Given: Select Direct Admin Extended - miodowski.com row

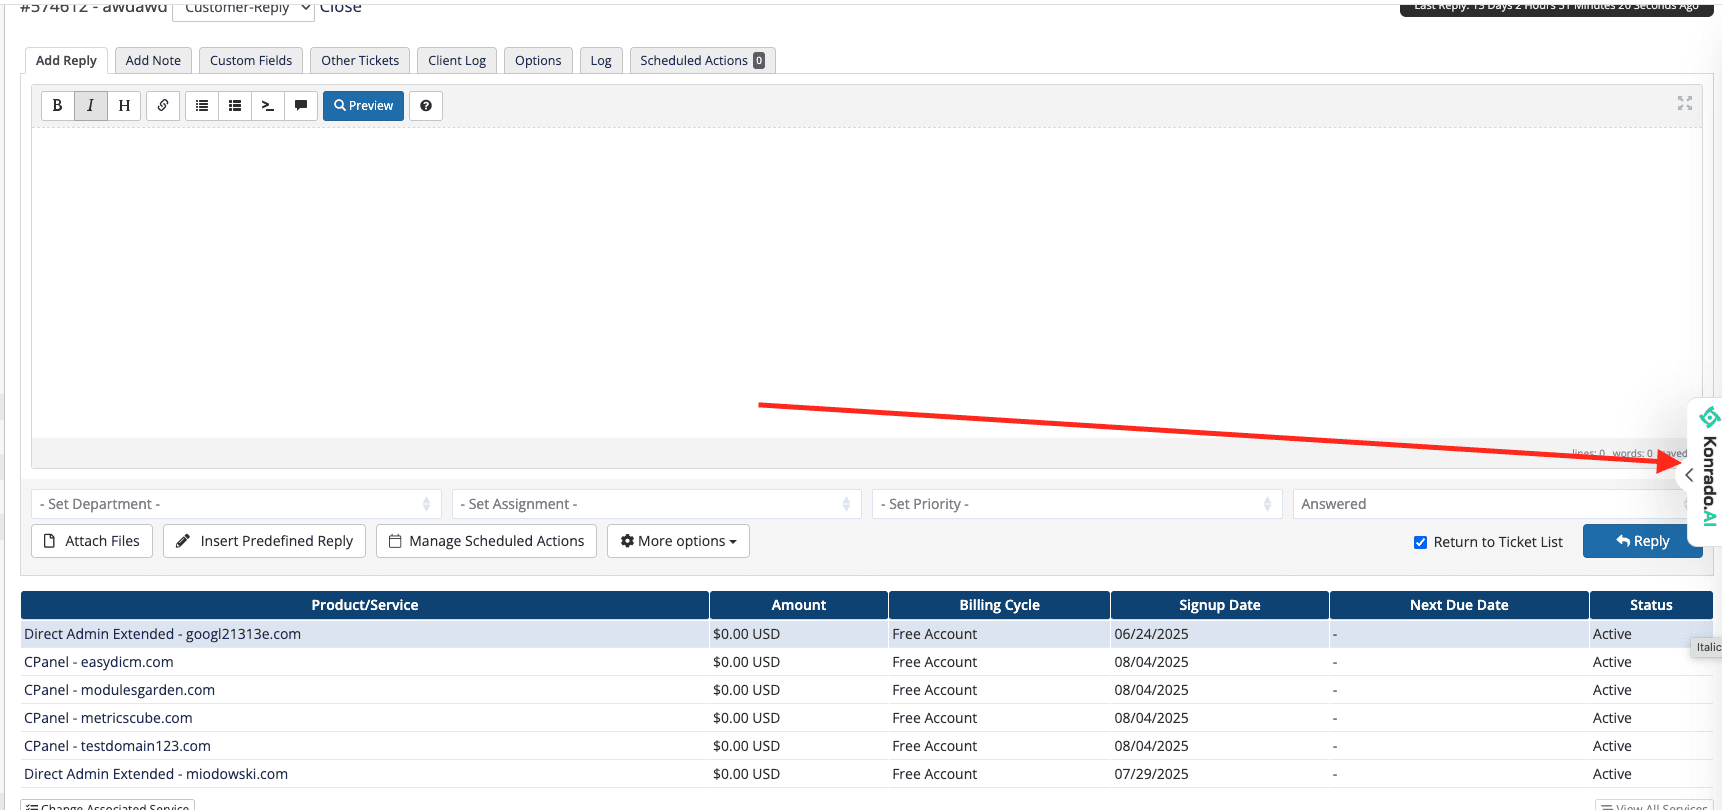Looking at the screenshot, I should [866, 774].
